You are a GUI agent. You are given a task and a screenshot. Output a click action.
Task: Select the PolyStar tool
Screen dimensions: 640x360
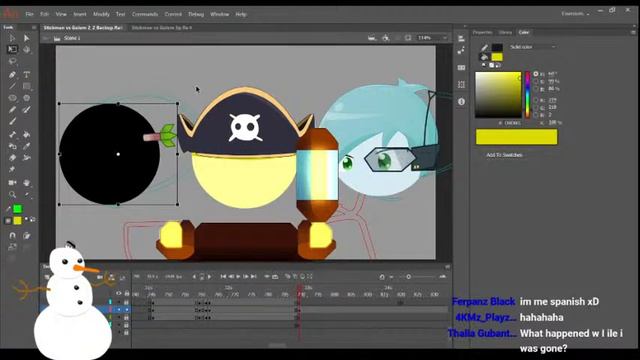(27, 98)
